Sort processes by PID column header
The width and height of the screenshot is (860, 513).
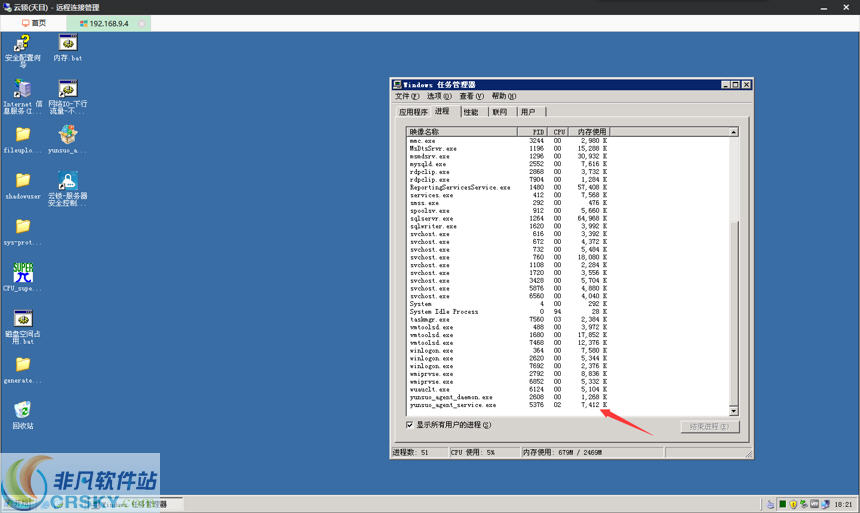coord(536,132)
